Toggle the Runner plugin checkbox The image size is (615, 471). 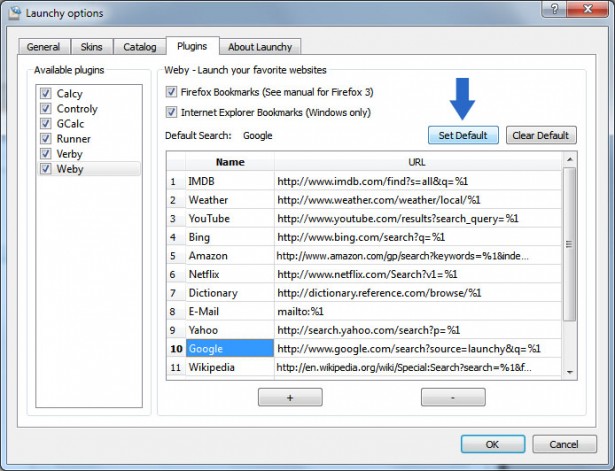(x=44, y=139)
